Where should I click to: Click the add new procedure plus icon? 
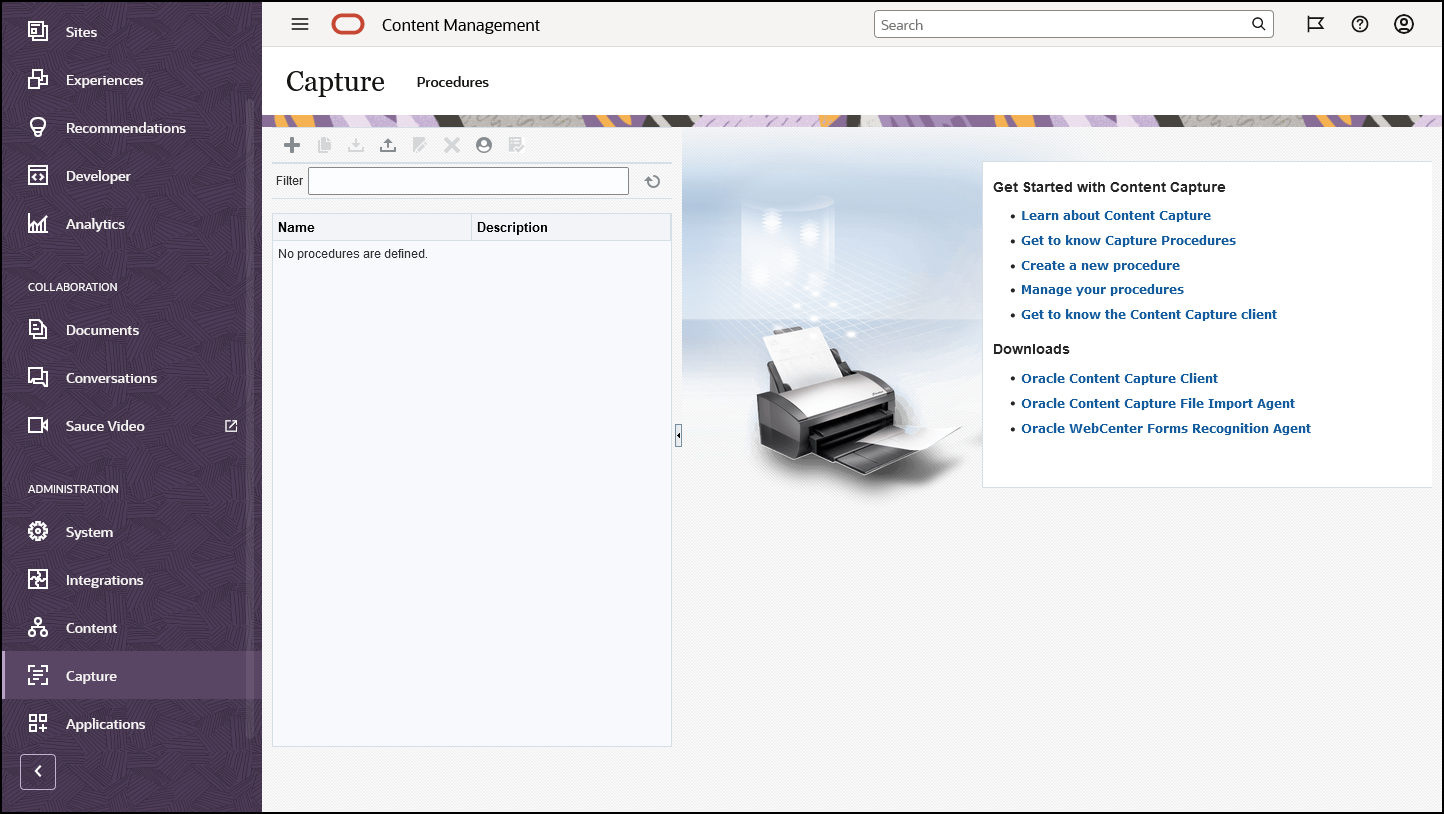(292, 145)
